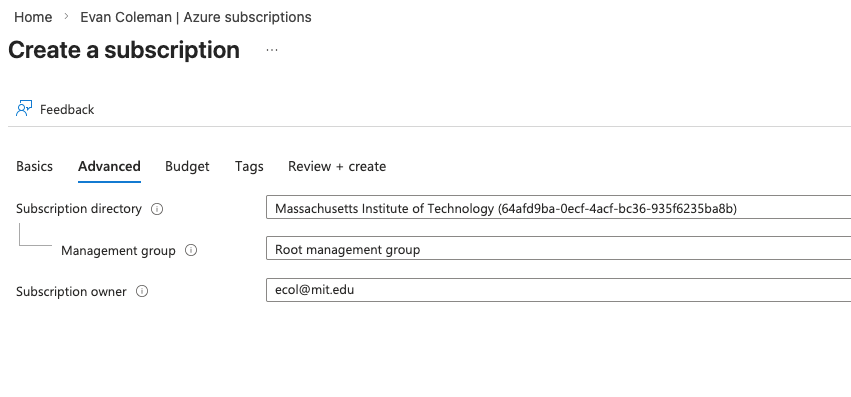Open info tooltip for Subscription owner

142,292
